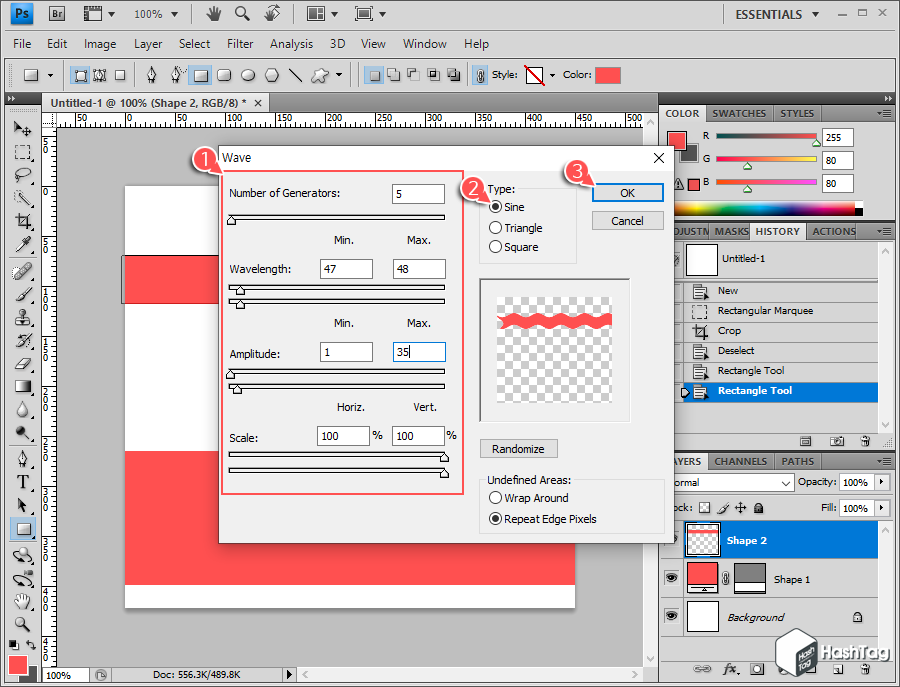Open the Fill slider arrow
Screen dimensions: 900x687
pos(882,508)
